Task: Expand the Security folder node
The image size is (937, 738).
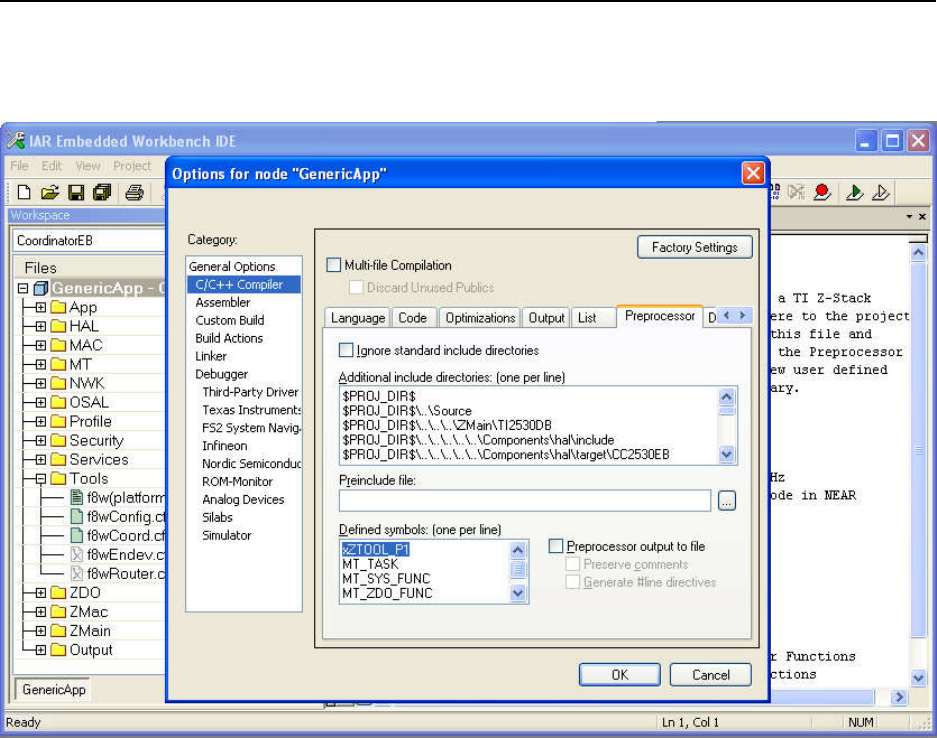Action: point(41,440)
